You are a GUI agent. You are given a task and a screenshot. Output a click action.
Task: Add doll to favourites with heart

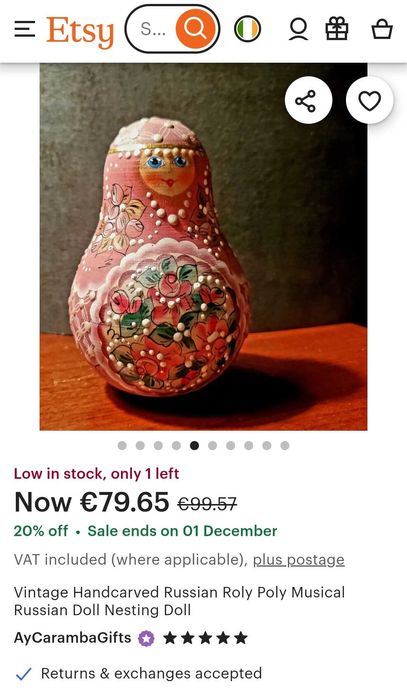coord(370,100)
